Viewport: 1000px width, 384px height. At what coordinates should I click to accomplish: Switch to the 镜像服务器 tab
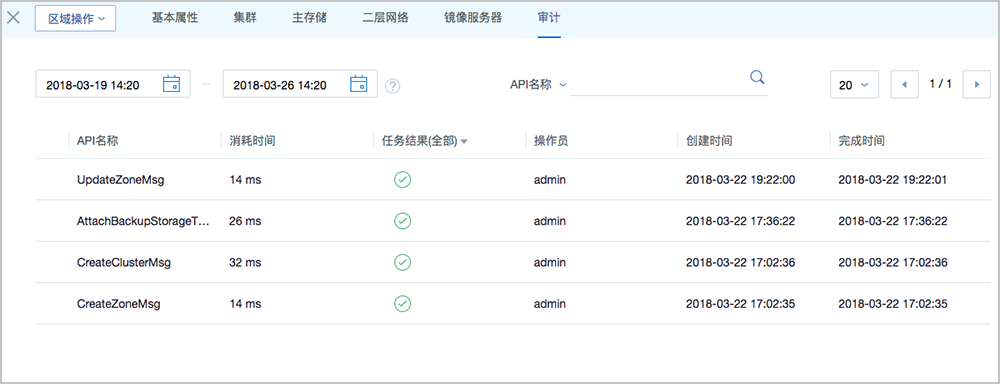click(473, 18)
